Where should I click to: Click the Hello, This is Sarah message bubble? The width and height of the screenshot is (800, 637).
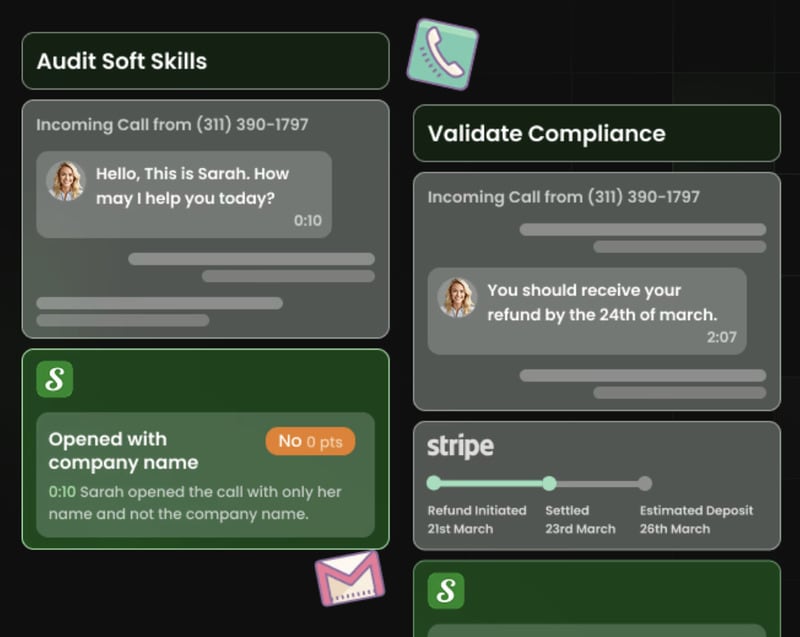[190, 187]
